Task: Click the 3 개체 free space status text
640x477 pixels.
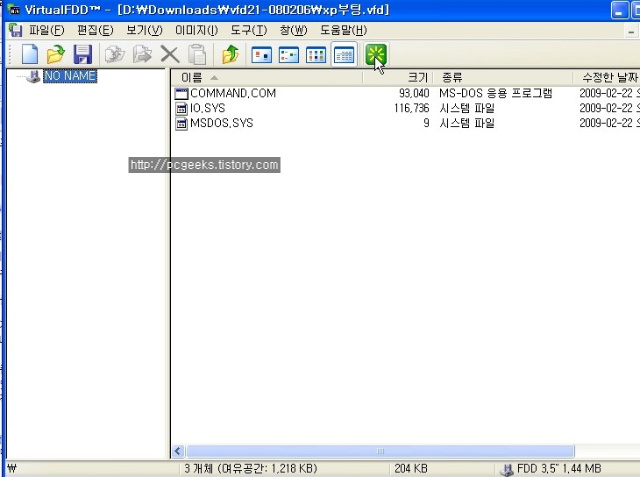Action: 250,469
